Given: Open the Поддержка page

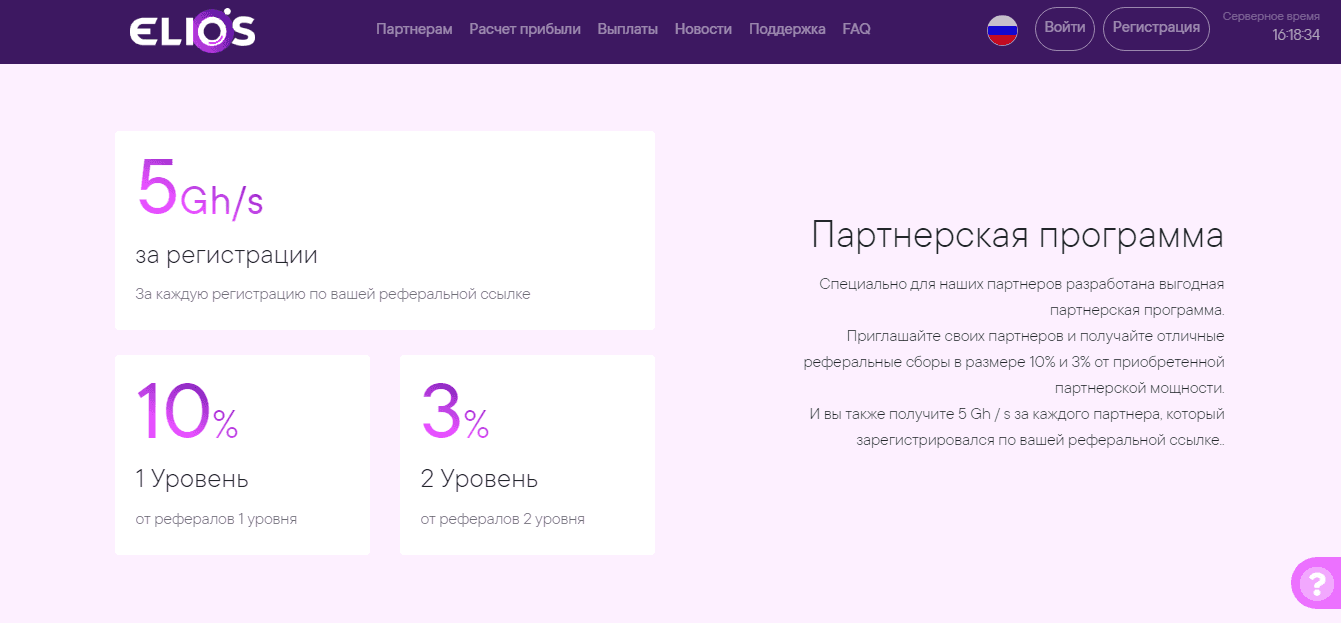Looking at the screenshot, I should 786,30.
